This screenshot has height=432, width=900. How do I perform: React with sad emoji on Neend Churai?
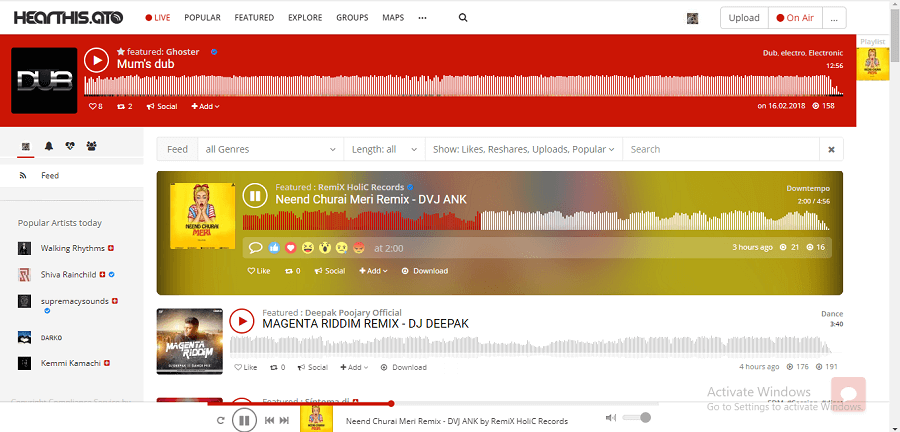tap(342, 248)
